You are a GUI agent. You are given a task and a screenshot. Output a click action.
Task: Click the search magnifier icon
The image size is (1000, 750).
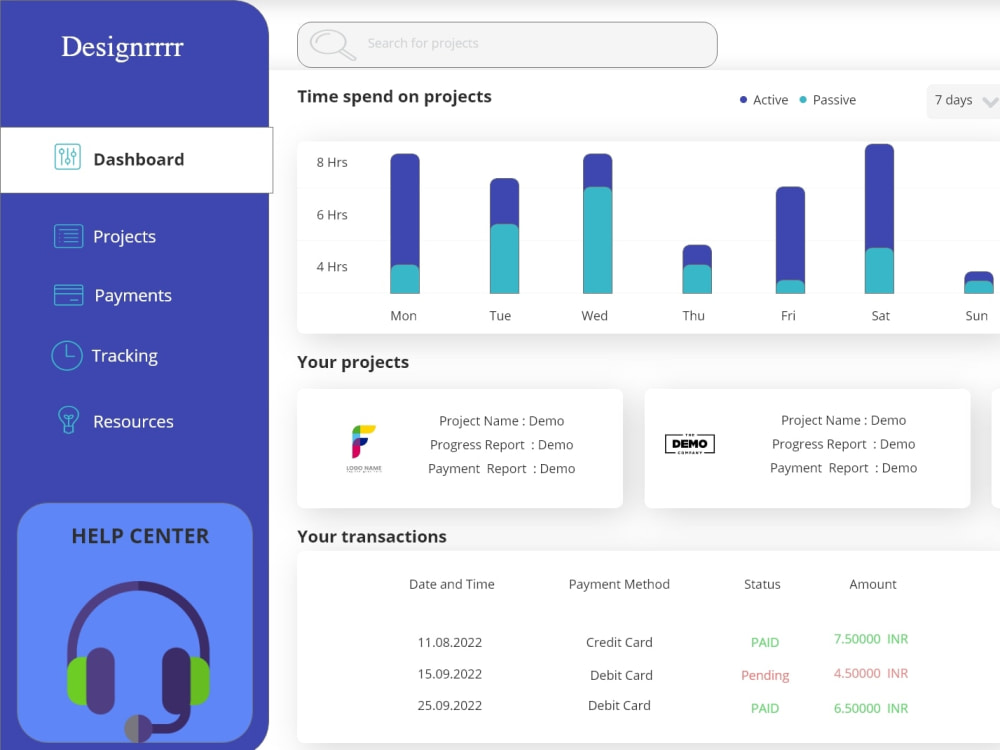click(x=332, y=45)
